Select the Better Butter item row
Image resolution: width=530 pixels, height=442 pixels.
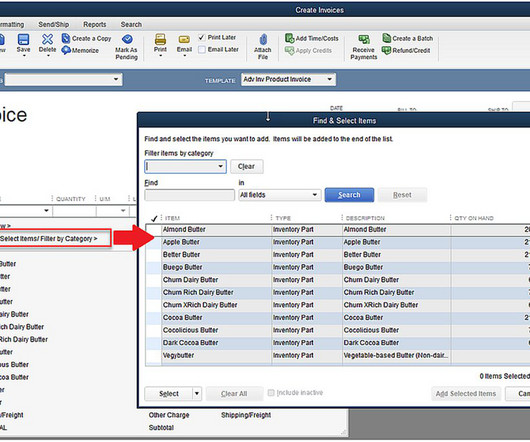(x=338, y=255)
